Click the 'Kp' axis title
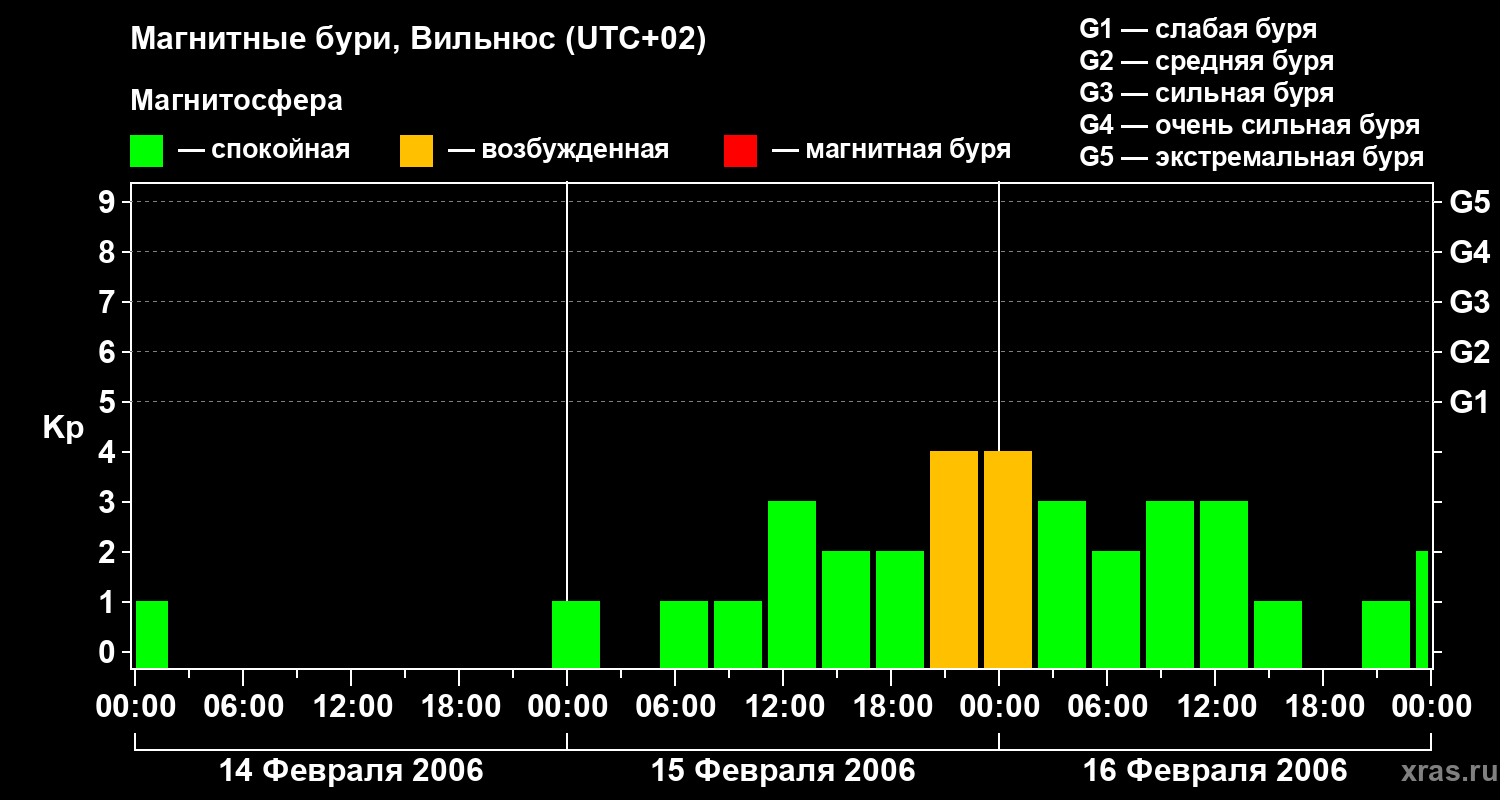Screen dimensions: 1500x800 coord(63,428)
